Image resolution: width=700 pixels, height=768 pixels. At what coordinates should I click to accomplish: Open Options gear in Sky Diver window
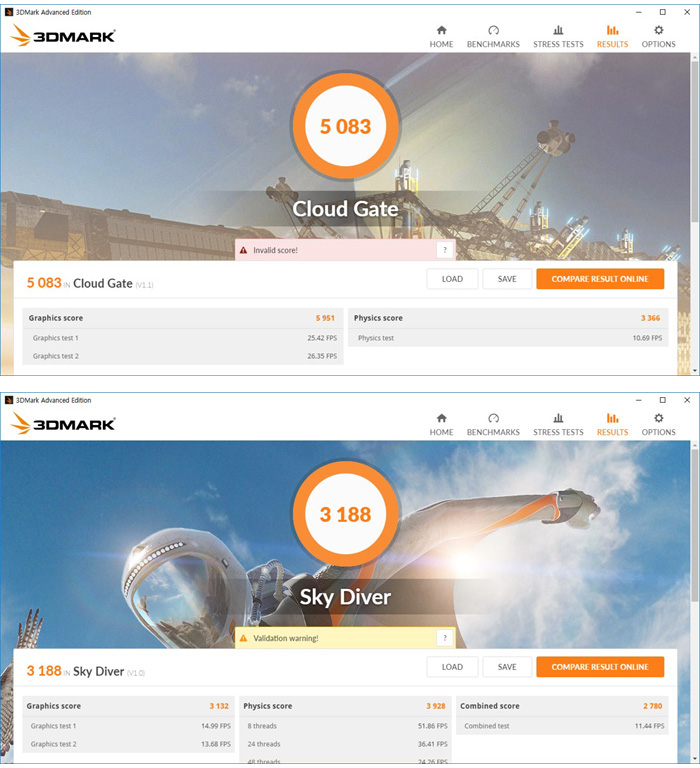tap(658, 418)
